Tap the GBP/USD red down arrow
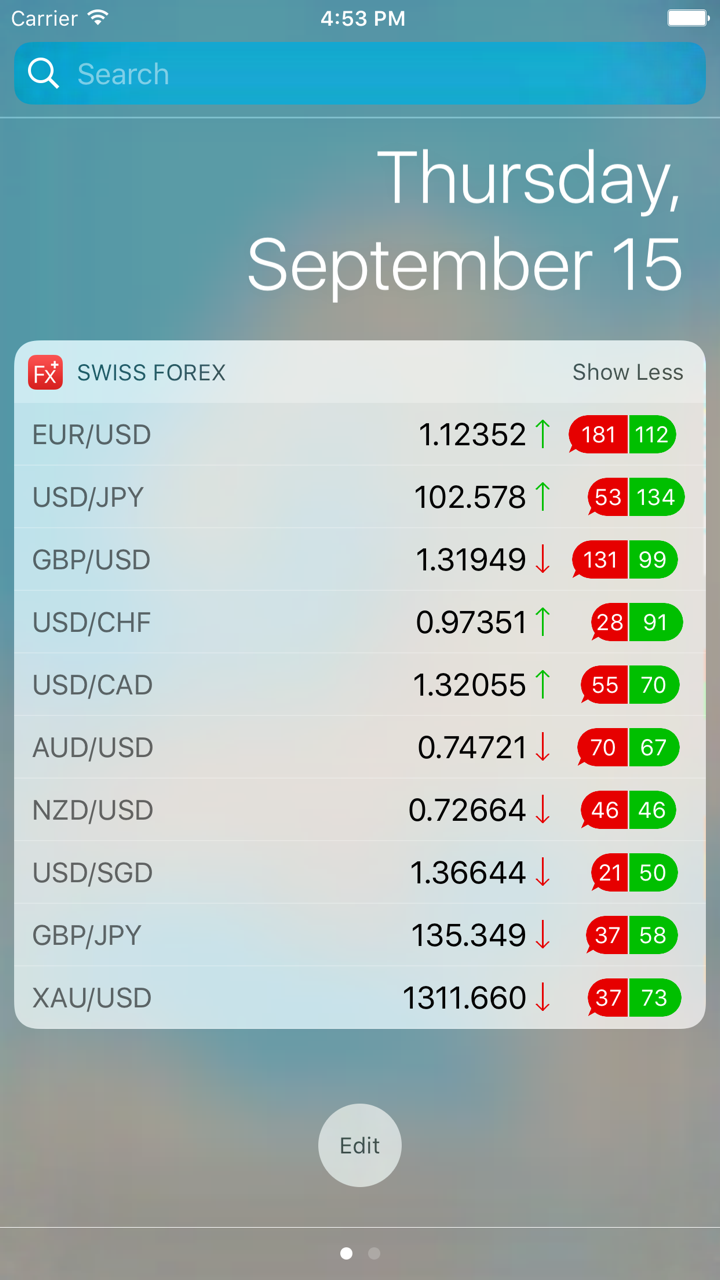The image size is (720, 1280). (542, 560)
